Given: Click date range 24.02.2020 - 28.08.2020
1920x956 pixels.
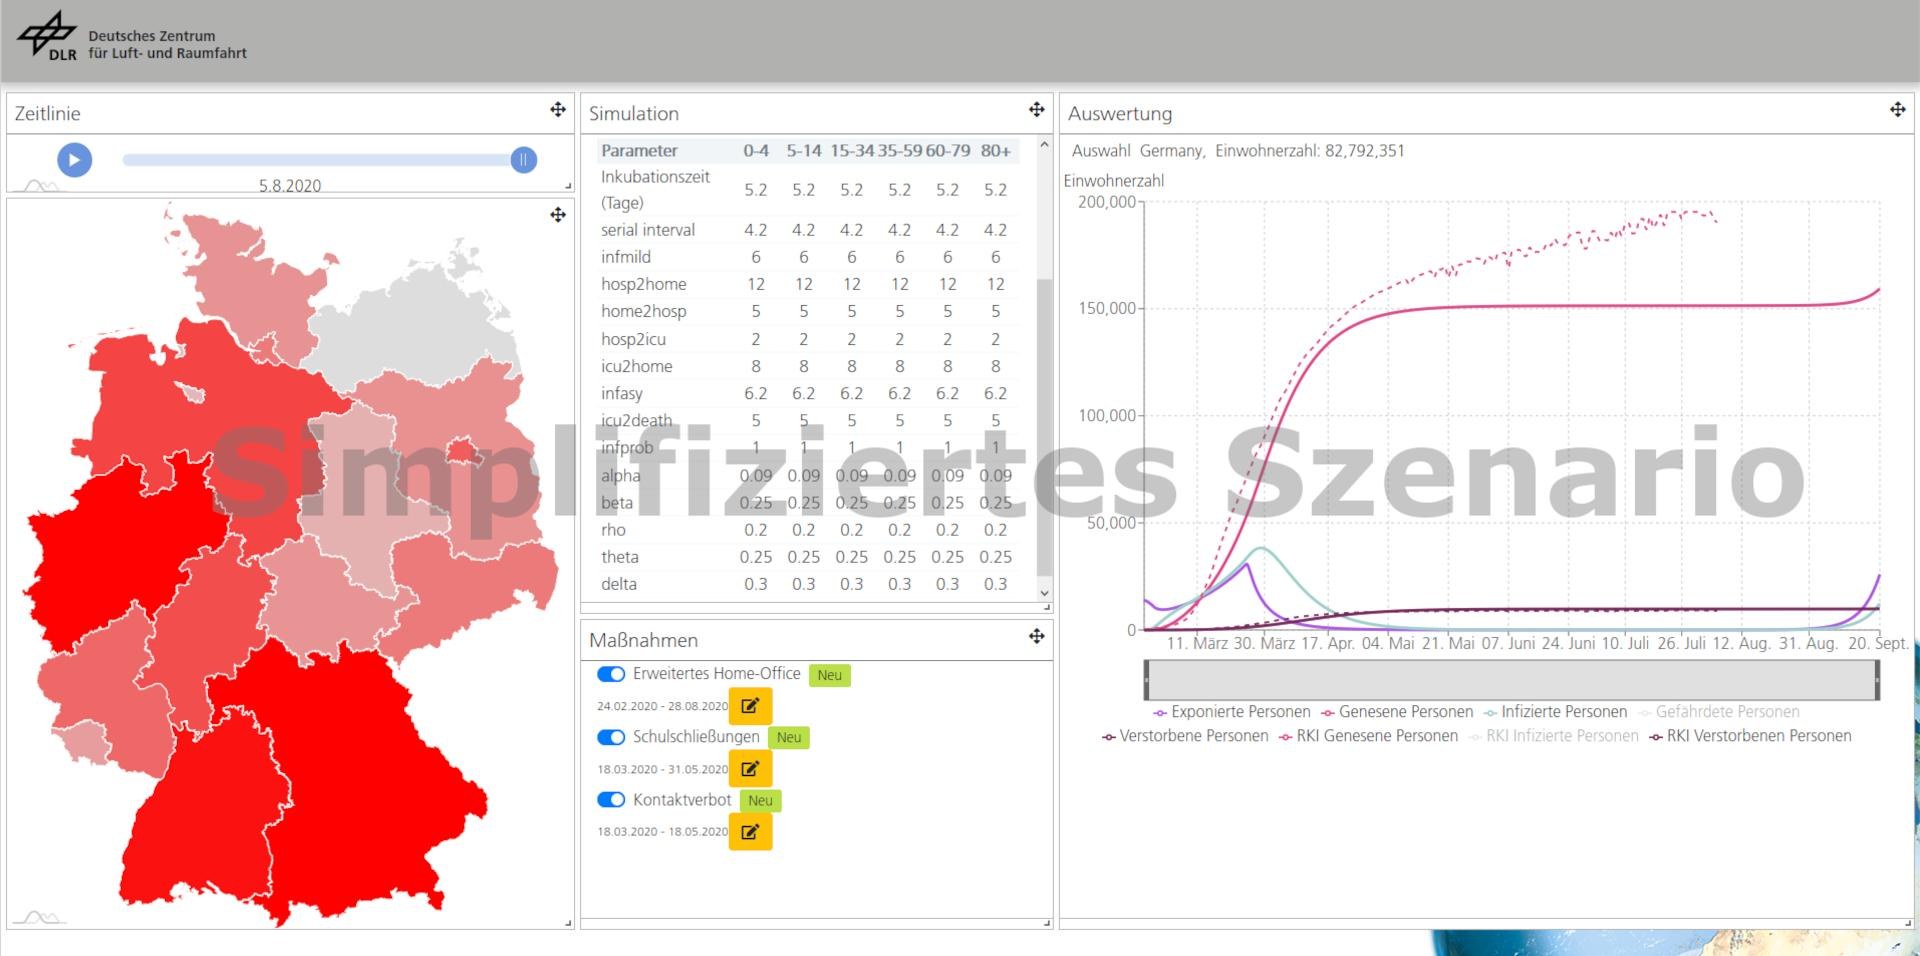Looking at the screenshot, I should click(662, 706).
